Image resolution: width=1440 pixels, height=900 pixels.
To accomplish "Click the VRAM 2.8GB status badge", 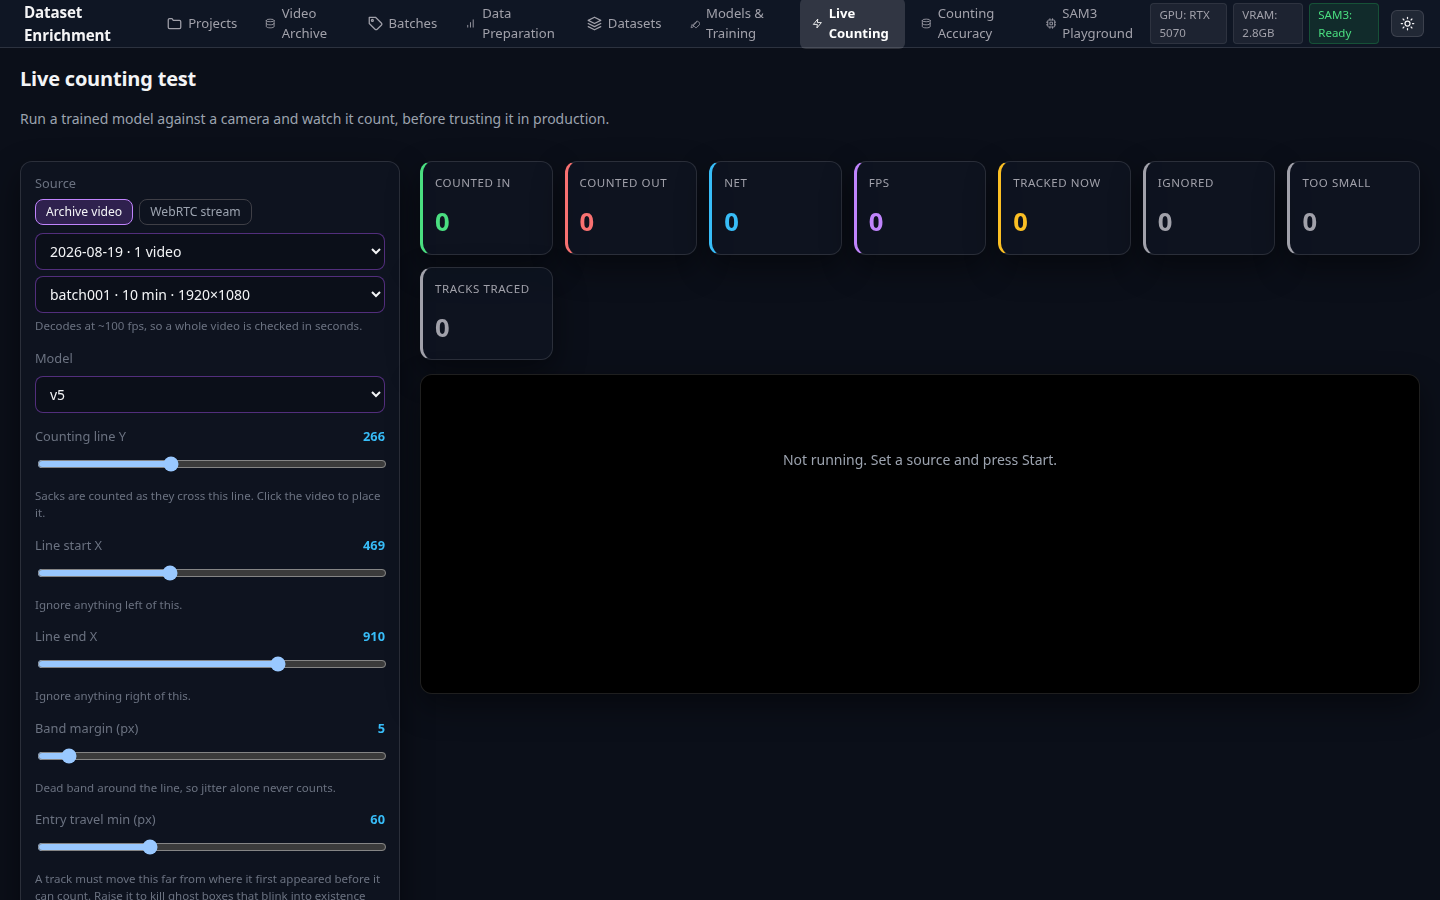I will pyautogui.click(x=1267, y=24).
